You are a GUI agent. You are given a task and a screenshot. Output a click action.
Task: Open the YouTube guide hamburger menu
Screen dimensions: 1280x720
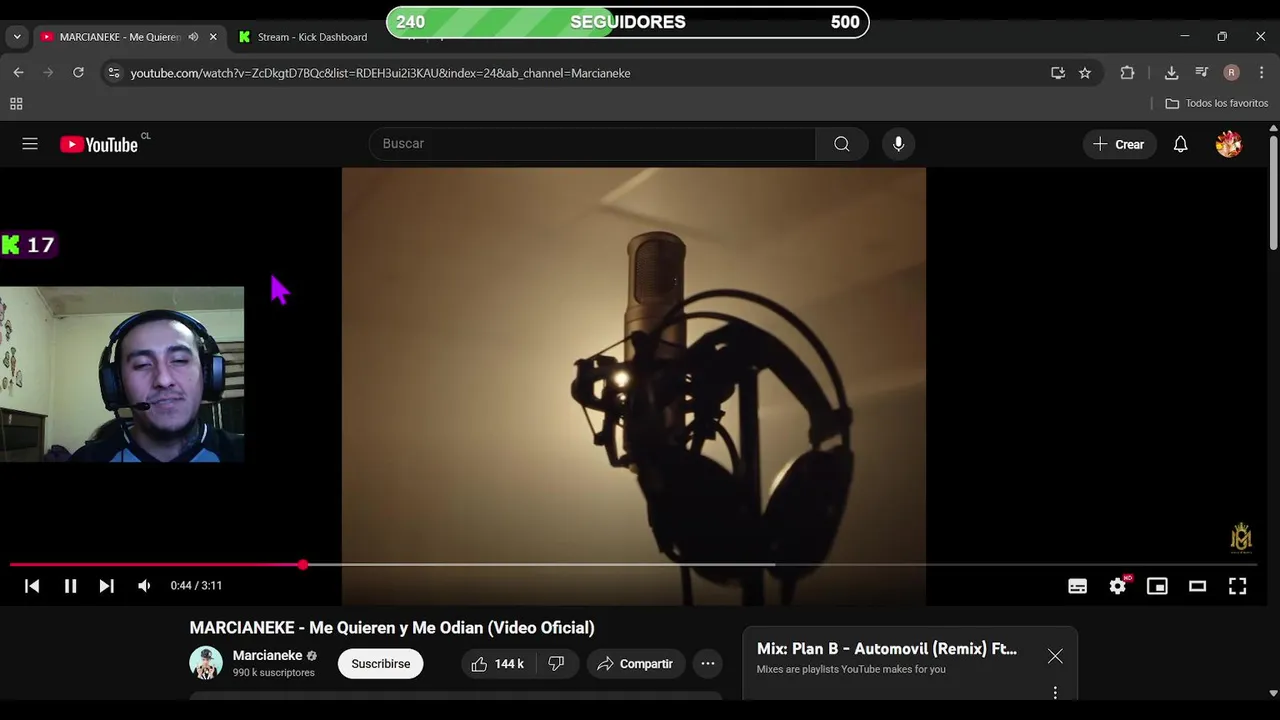(30, 144)
